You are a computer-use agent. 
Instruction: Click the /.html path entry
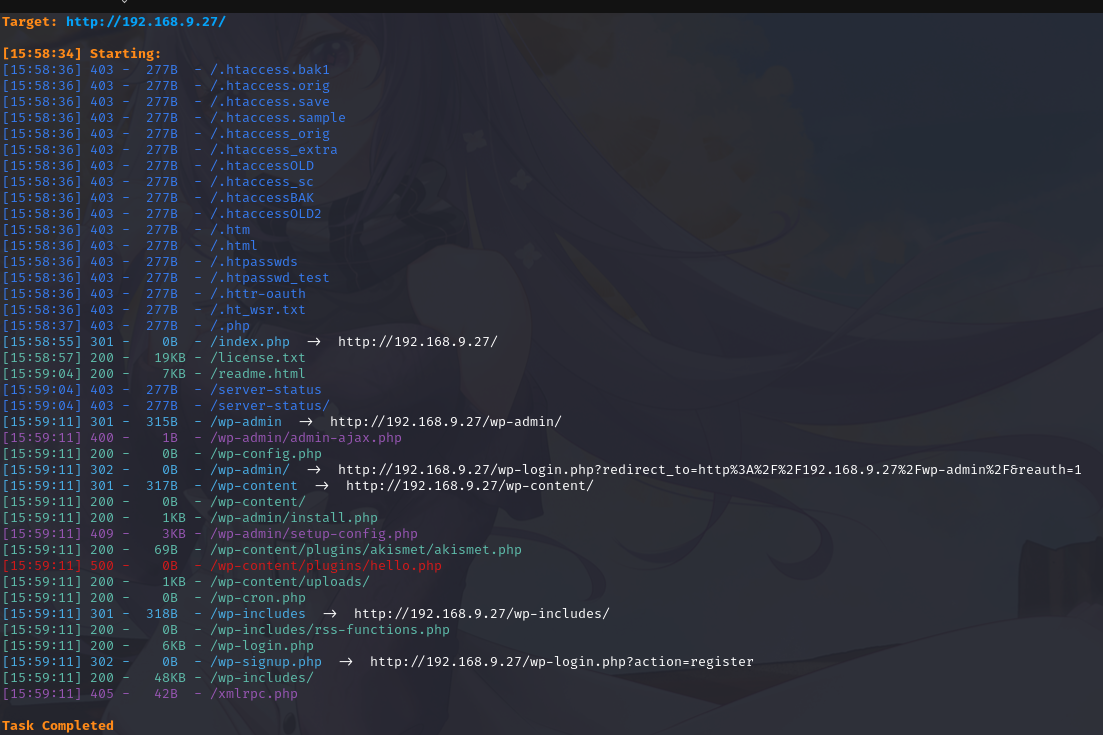[234, 245]
